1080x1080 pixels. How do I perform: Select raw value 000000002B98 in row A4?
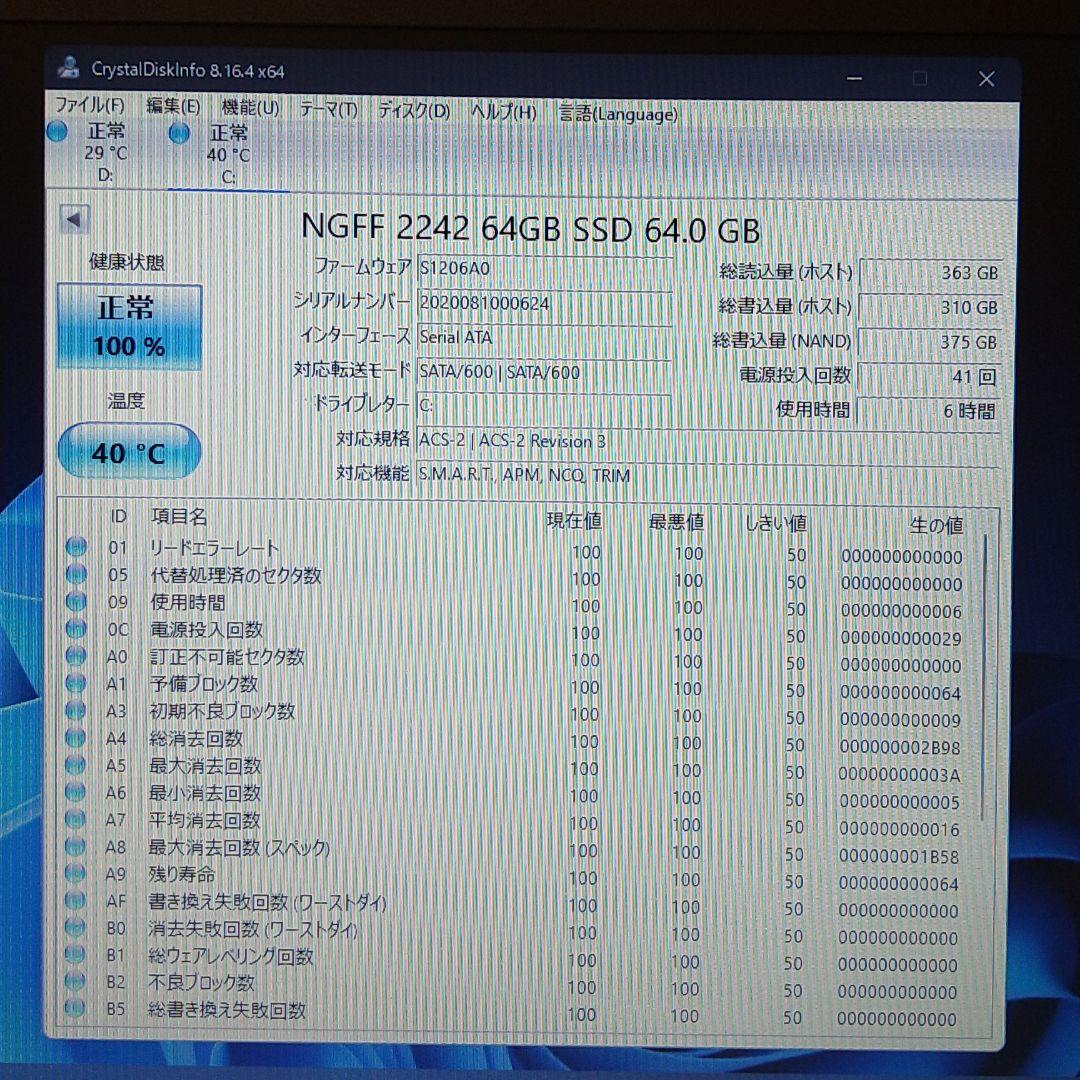pyautogui.click(x=900, y=747)
